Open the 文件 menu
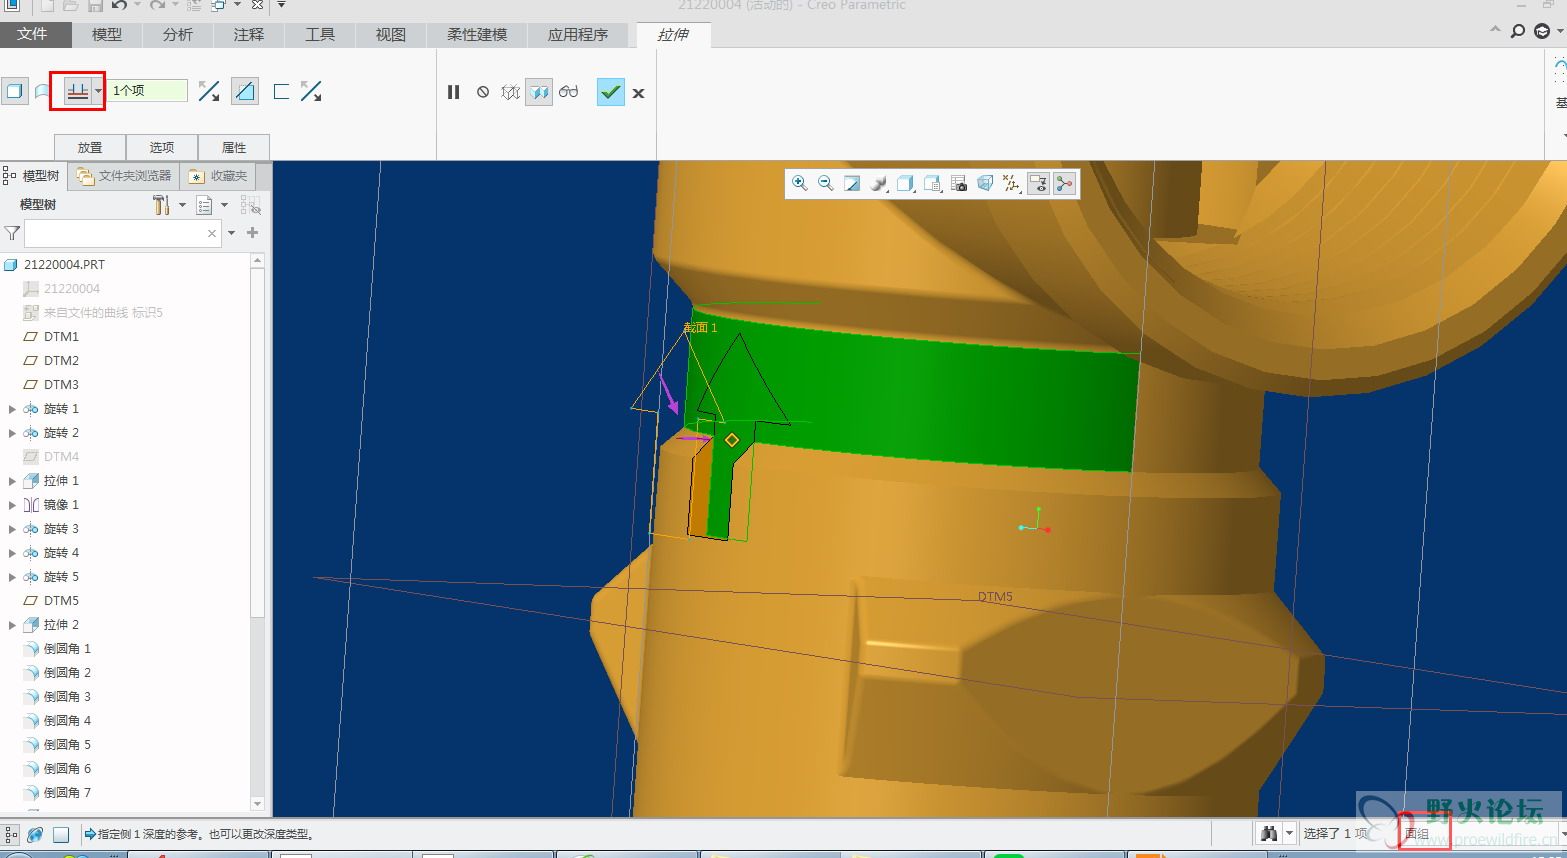The image size is (1567, 858). pos(32,34)
